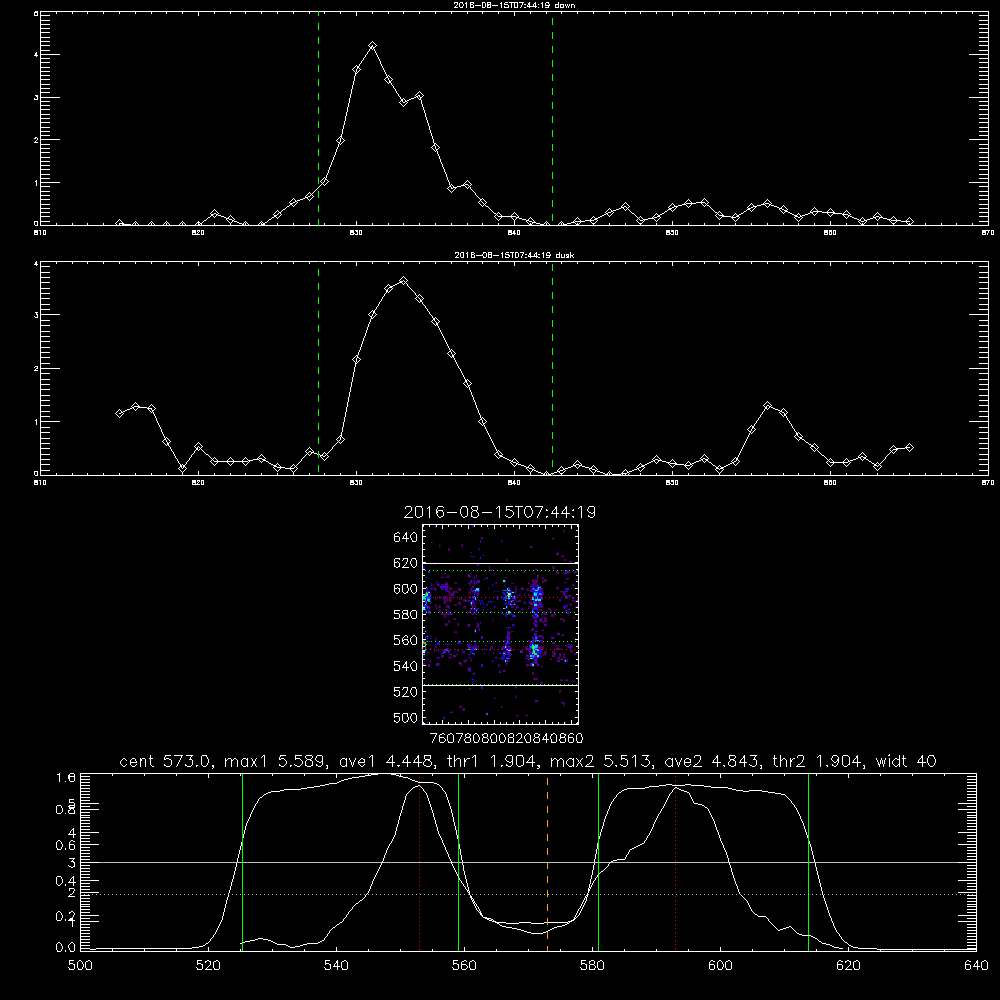This screenshot has width=1000, height=1000.
Task: Click the second green dashed line in dusk plot
Action: pyautogui.click(x=552, y=368)
